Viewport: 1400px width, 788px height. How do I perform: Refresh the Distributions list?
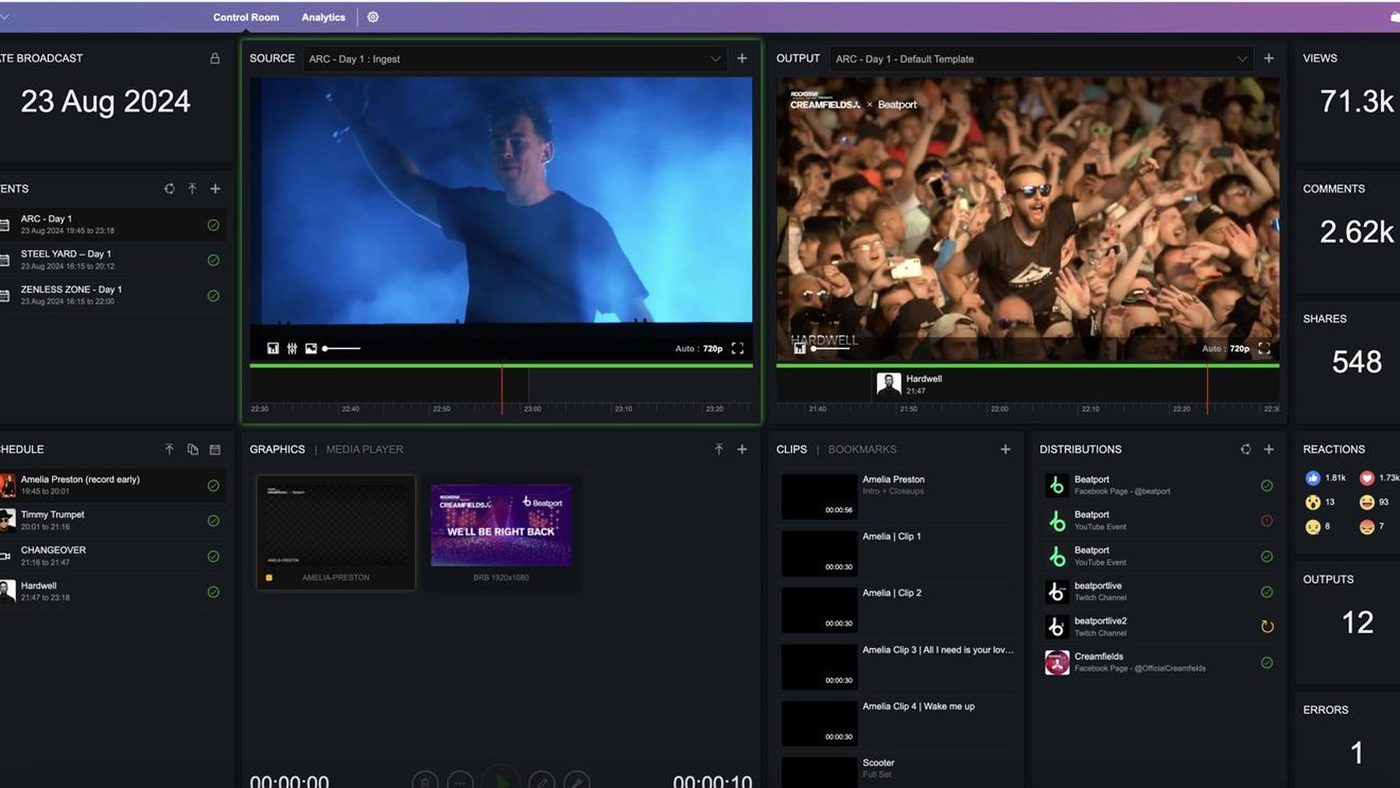1246,450
